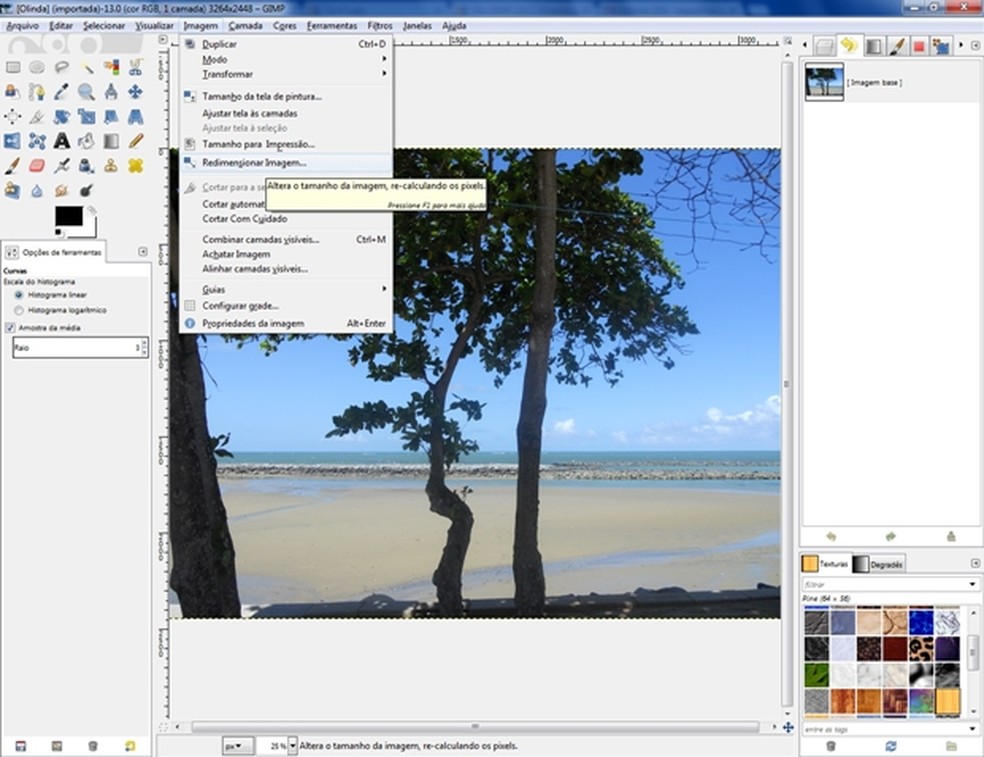Toggle the Amostra da média checkbox
Screen dimensions: 984x757
click(11, 328)
